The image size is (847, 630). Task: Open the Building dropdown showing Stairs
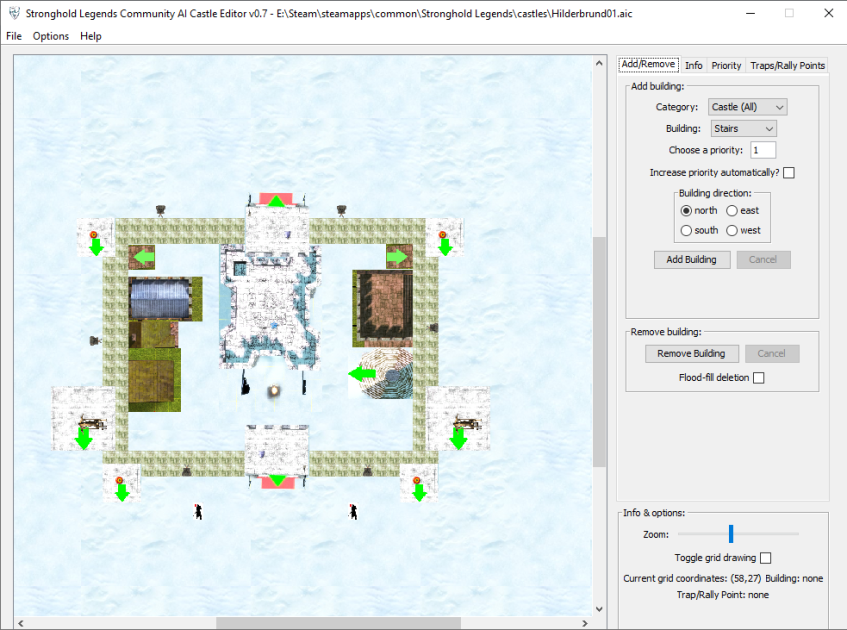coord(743,129)
